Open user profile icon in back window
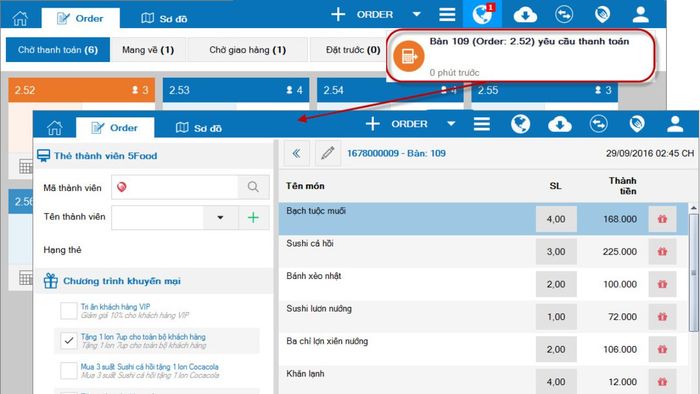The image size is (700, 394). pos(641,15)
